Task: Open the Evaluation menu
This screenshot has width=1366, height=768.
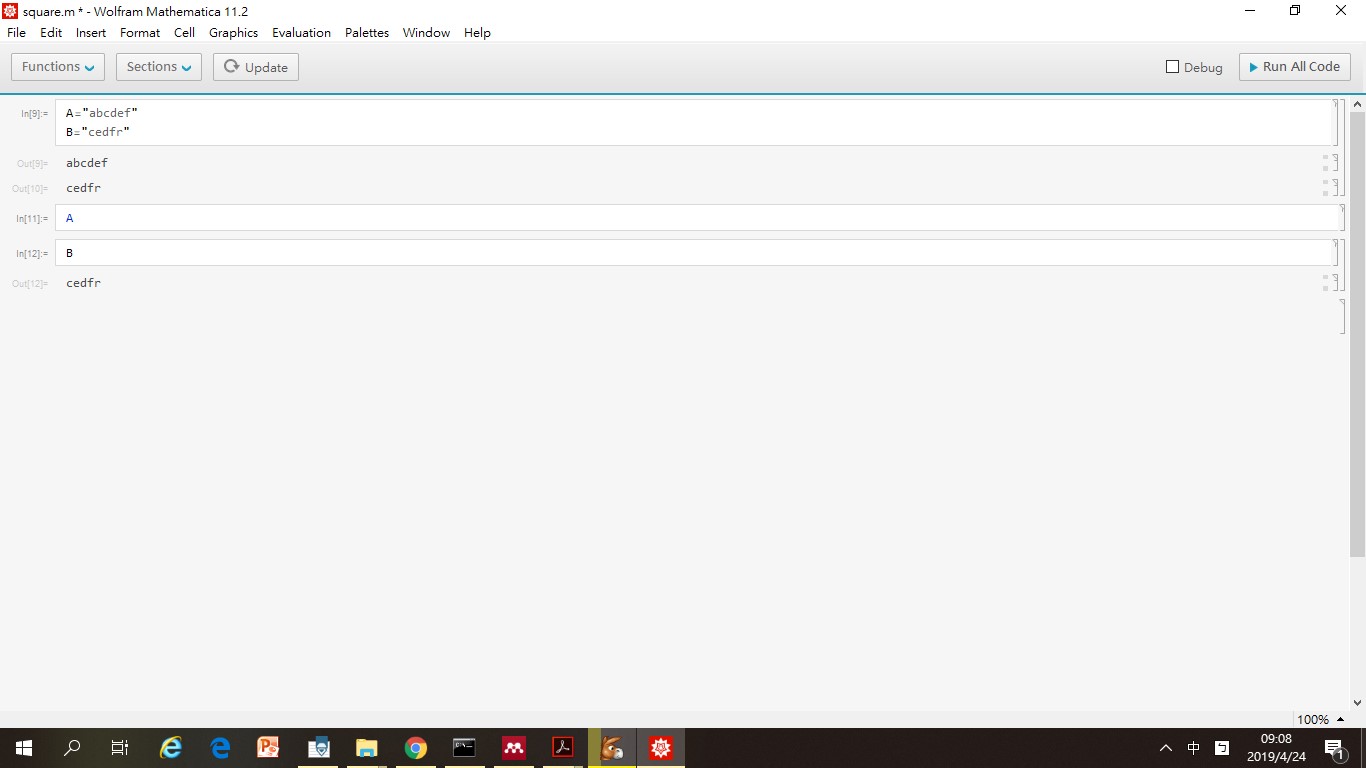Action: click(301, 32)
